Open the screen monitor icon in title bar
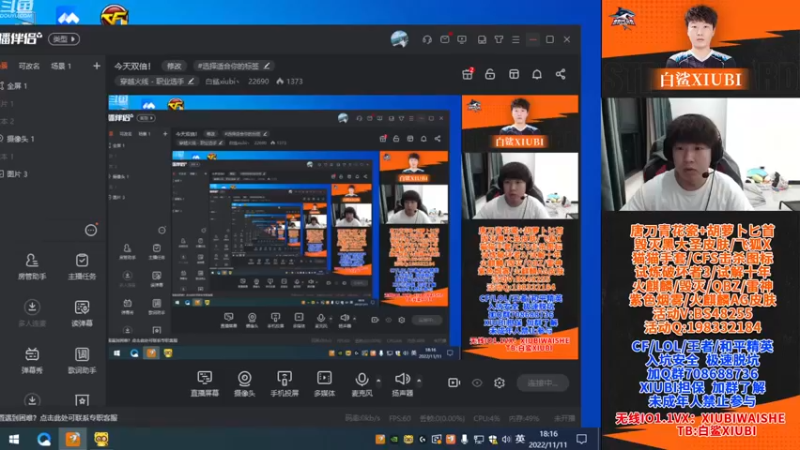Screen dimensions: 800x450 (x=462, y=39)
